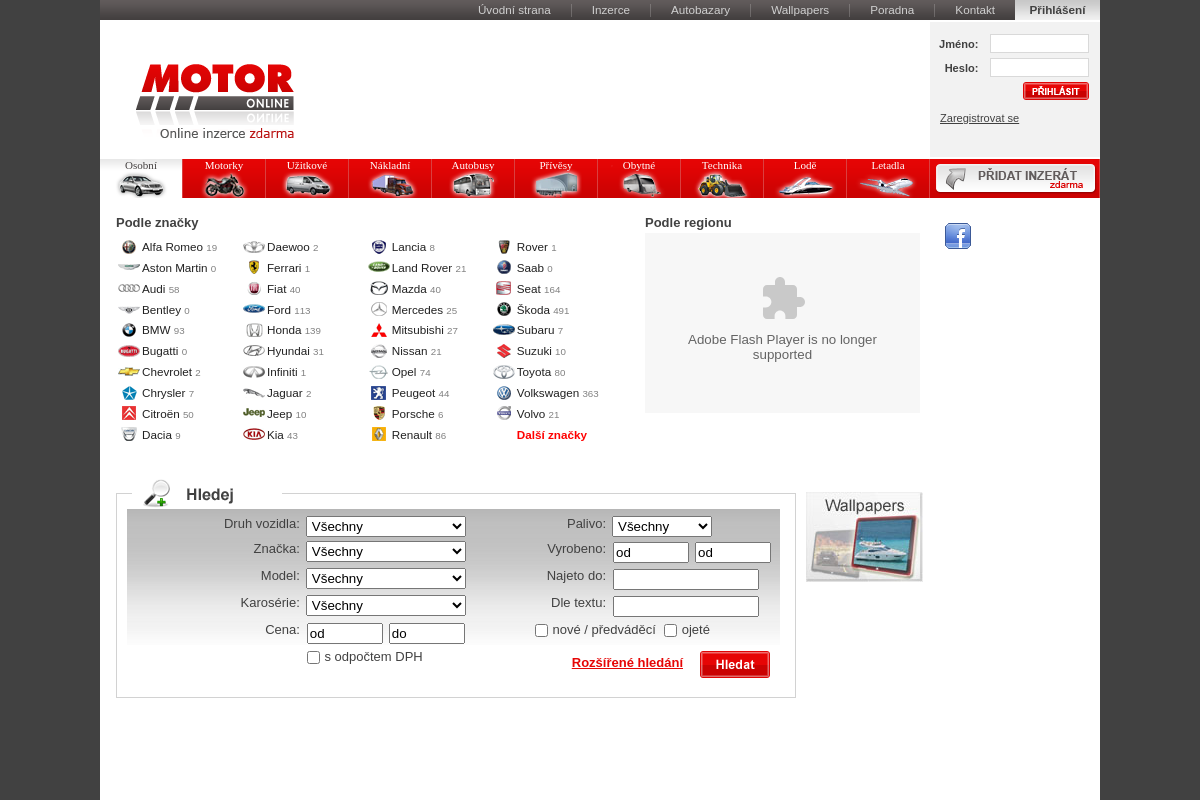This screenshot has height=800, width=1200.
Task: Open the Druh vozidla dropdown
Action: [385, 526]
